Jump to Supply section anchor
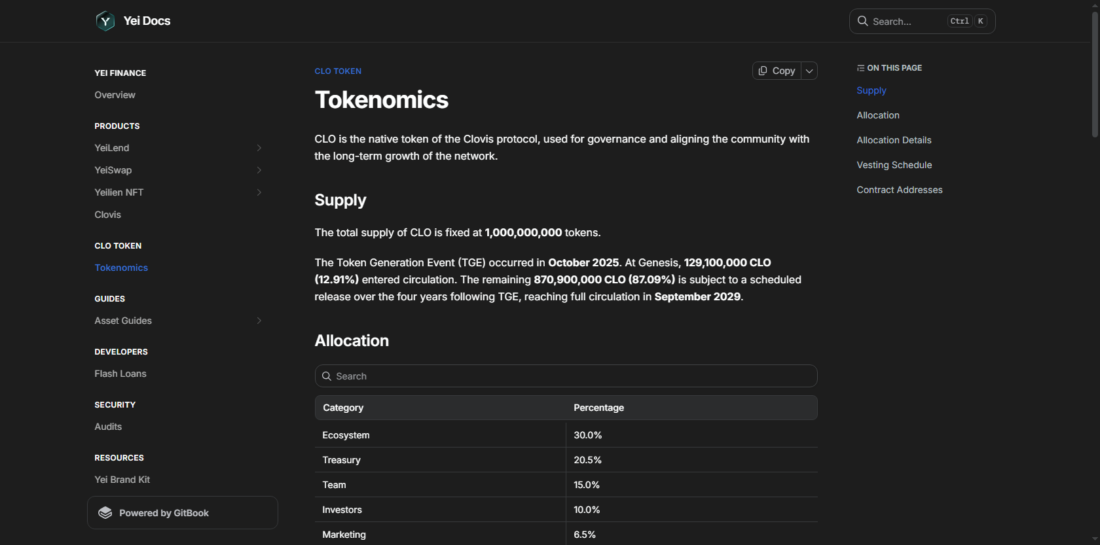This screenshot has height=545, width=1100. click(871, 90)
